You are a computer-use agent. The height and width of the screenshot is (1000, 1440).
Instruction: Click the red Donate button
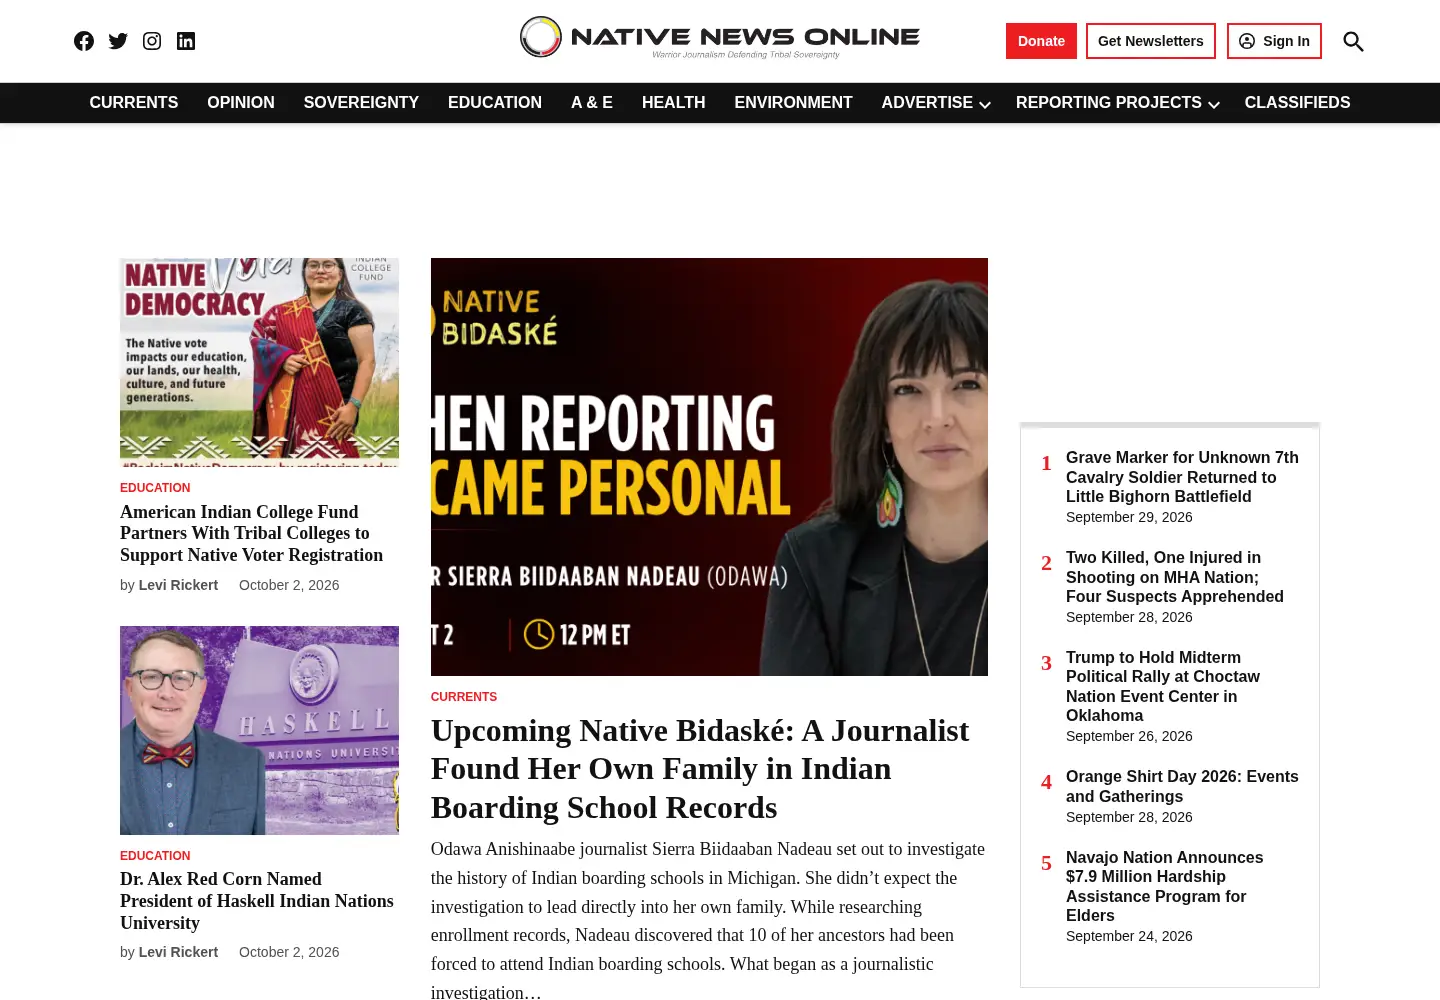click(1041, 41)
